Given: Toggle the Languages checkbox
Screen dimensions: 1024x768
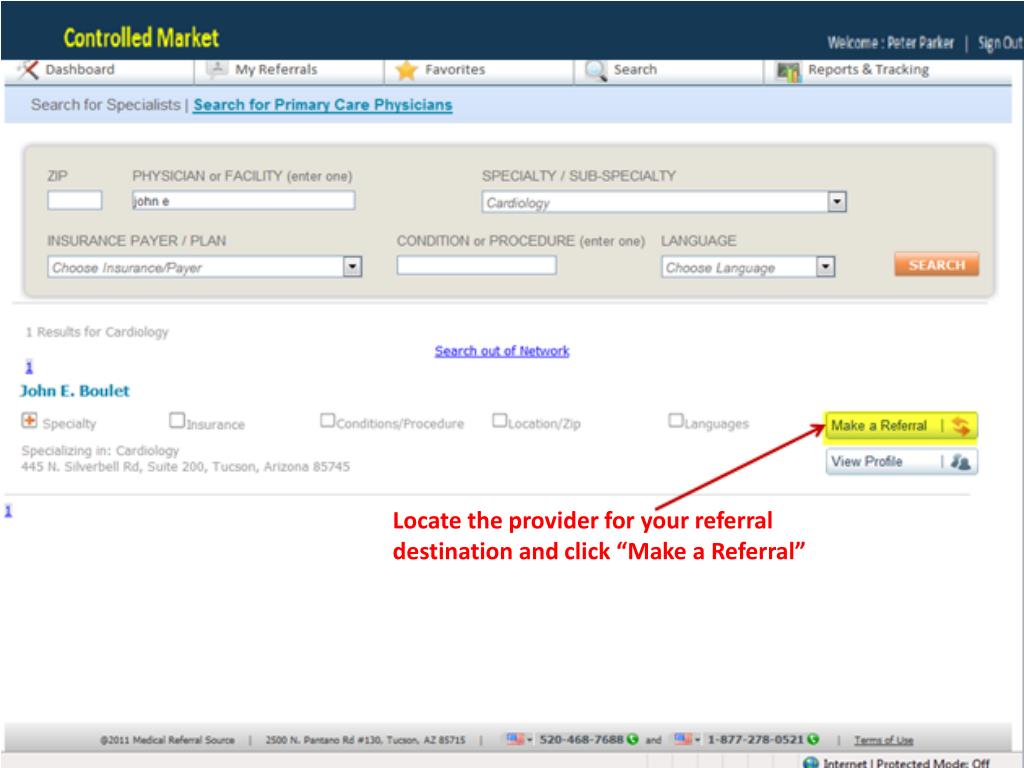Looking at the screenshot, I should [x=676, y=420].
